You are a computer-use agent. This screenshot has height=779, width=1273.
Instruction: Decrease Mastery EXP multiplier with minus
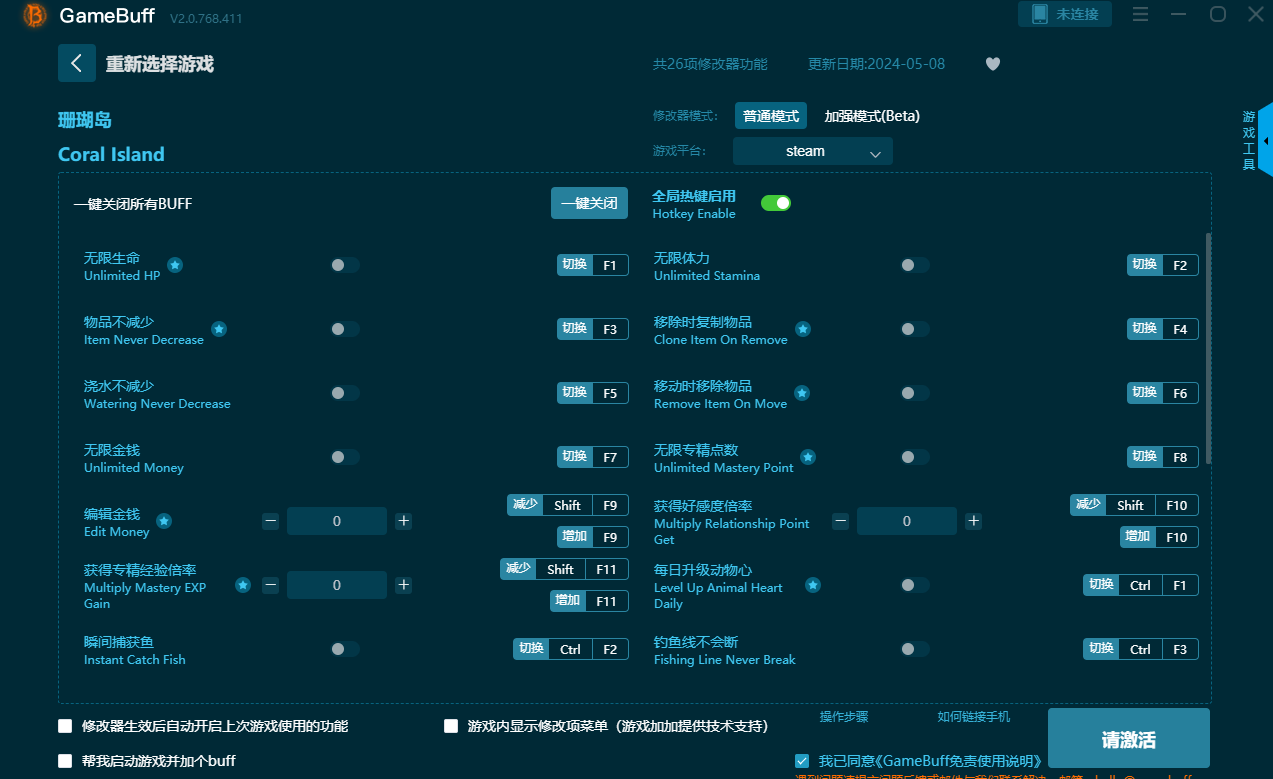pyautogui.click(x=271, y=585)
